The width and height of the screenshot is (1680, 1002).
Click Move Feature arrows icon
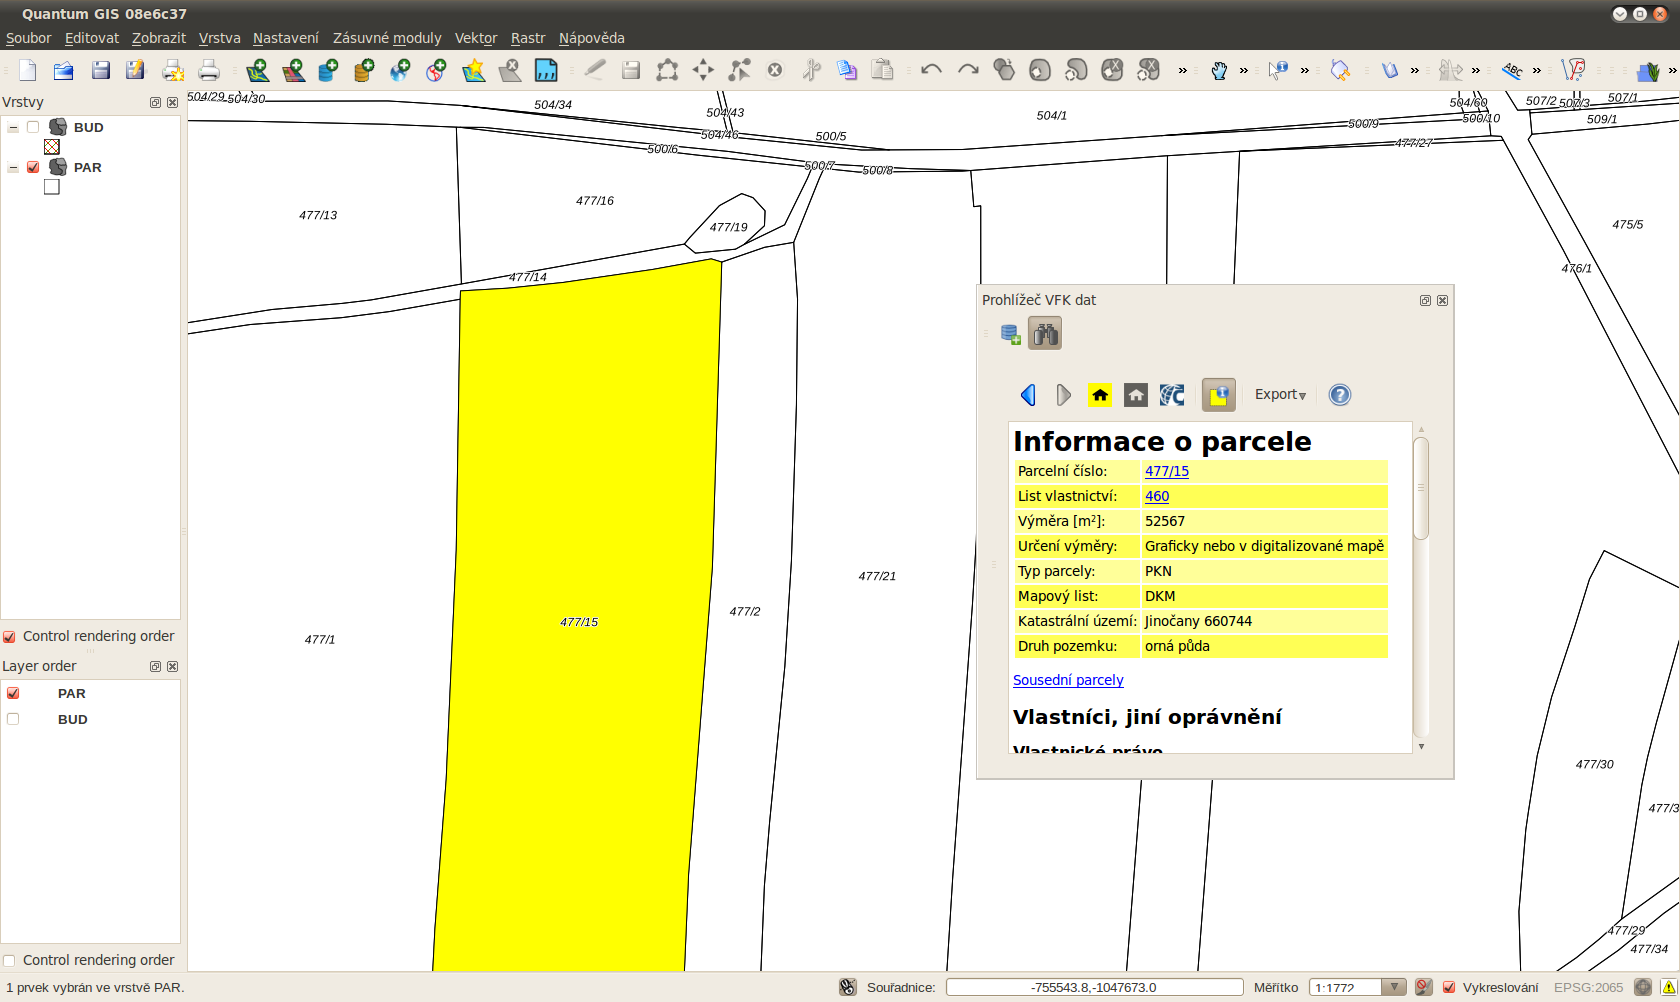[703, 70]
